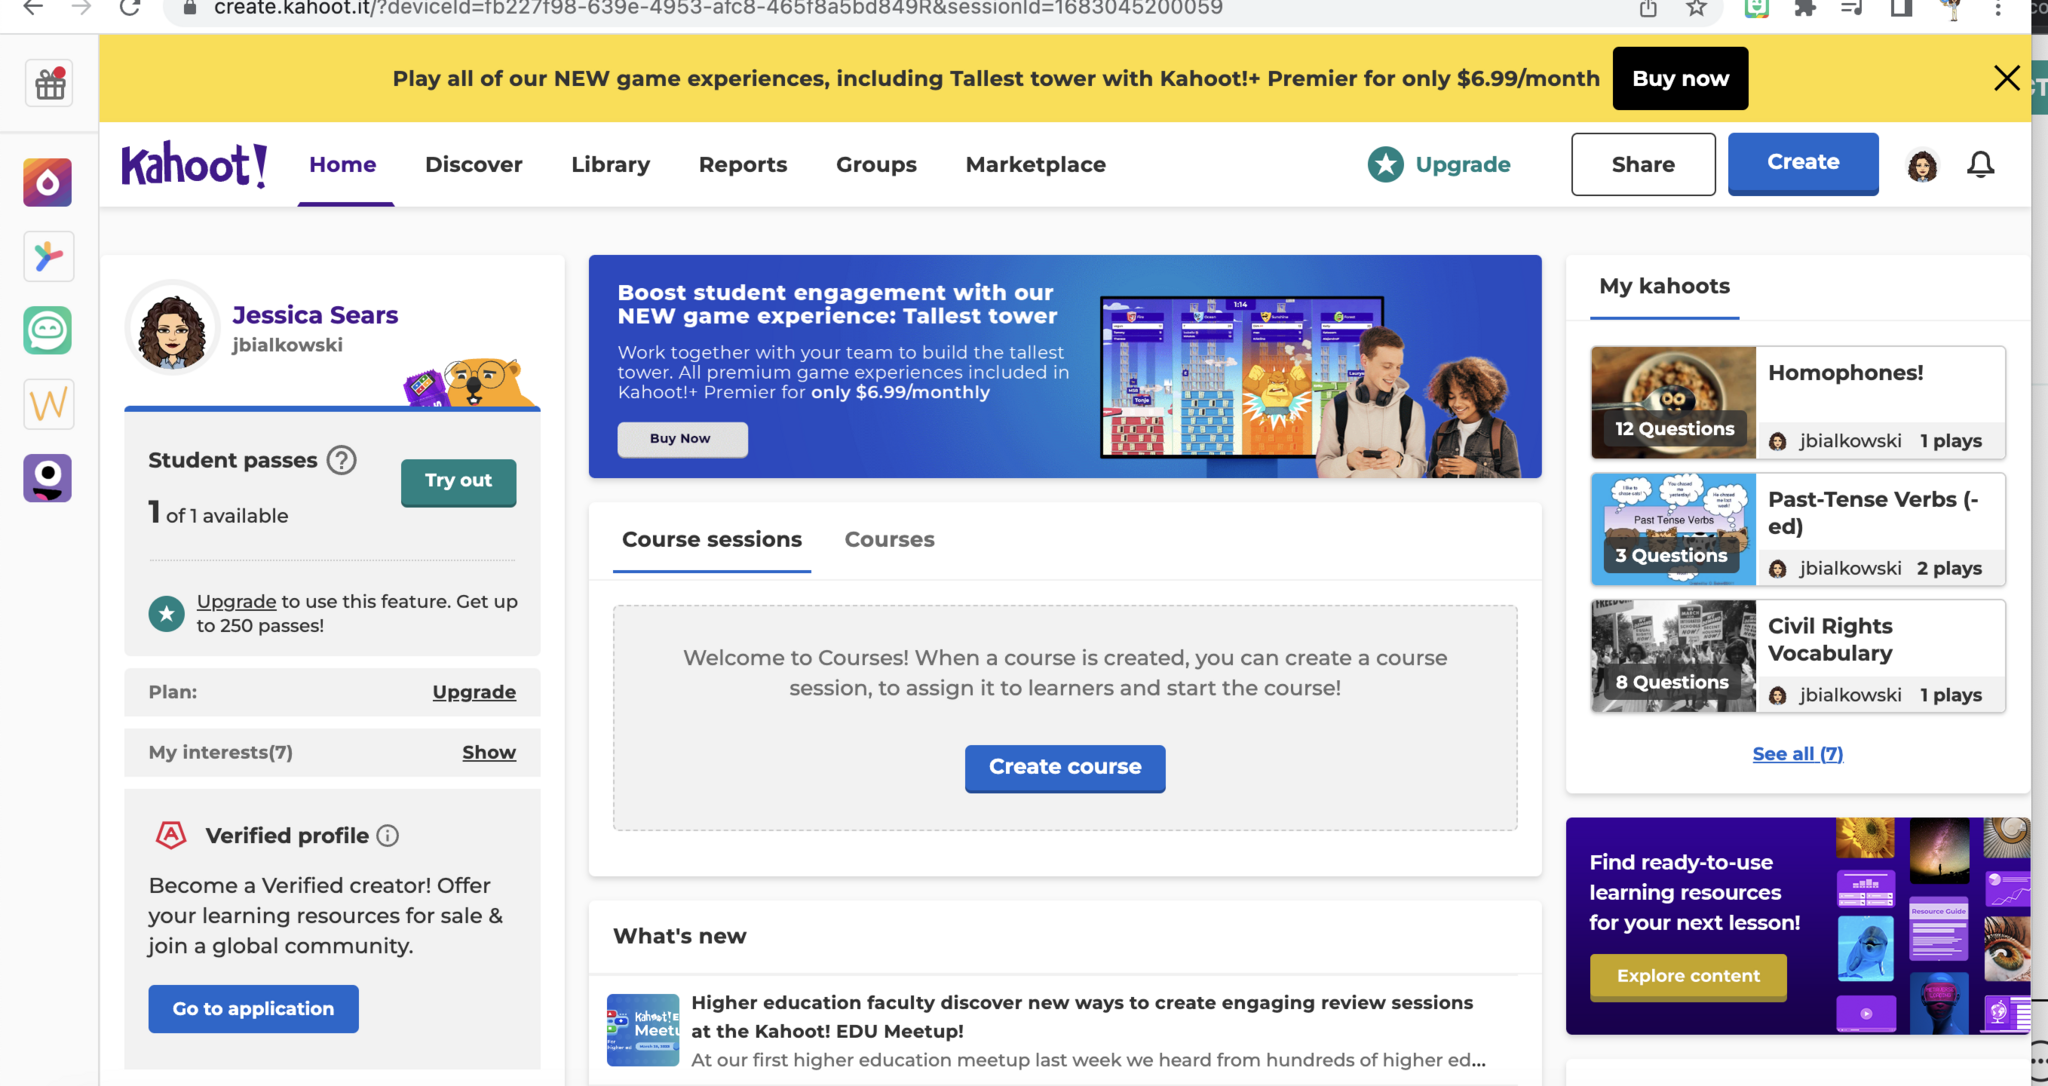Show My interests list
This screenshot has height=1086, width=2048.
pos(488,752)
